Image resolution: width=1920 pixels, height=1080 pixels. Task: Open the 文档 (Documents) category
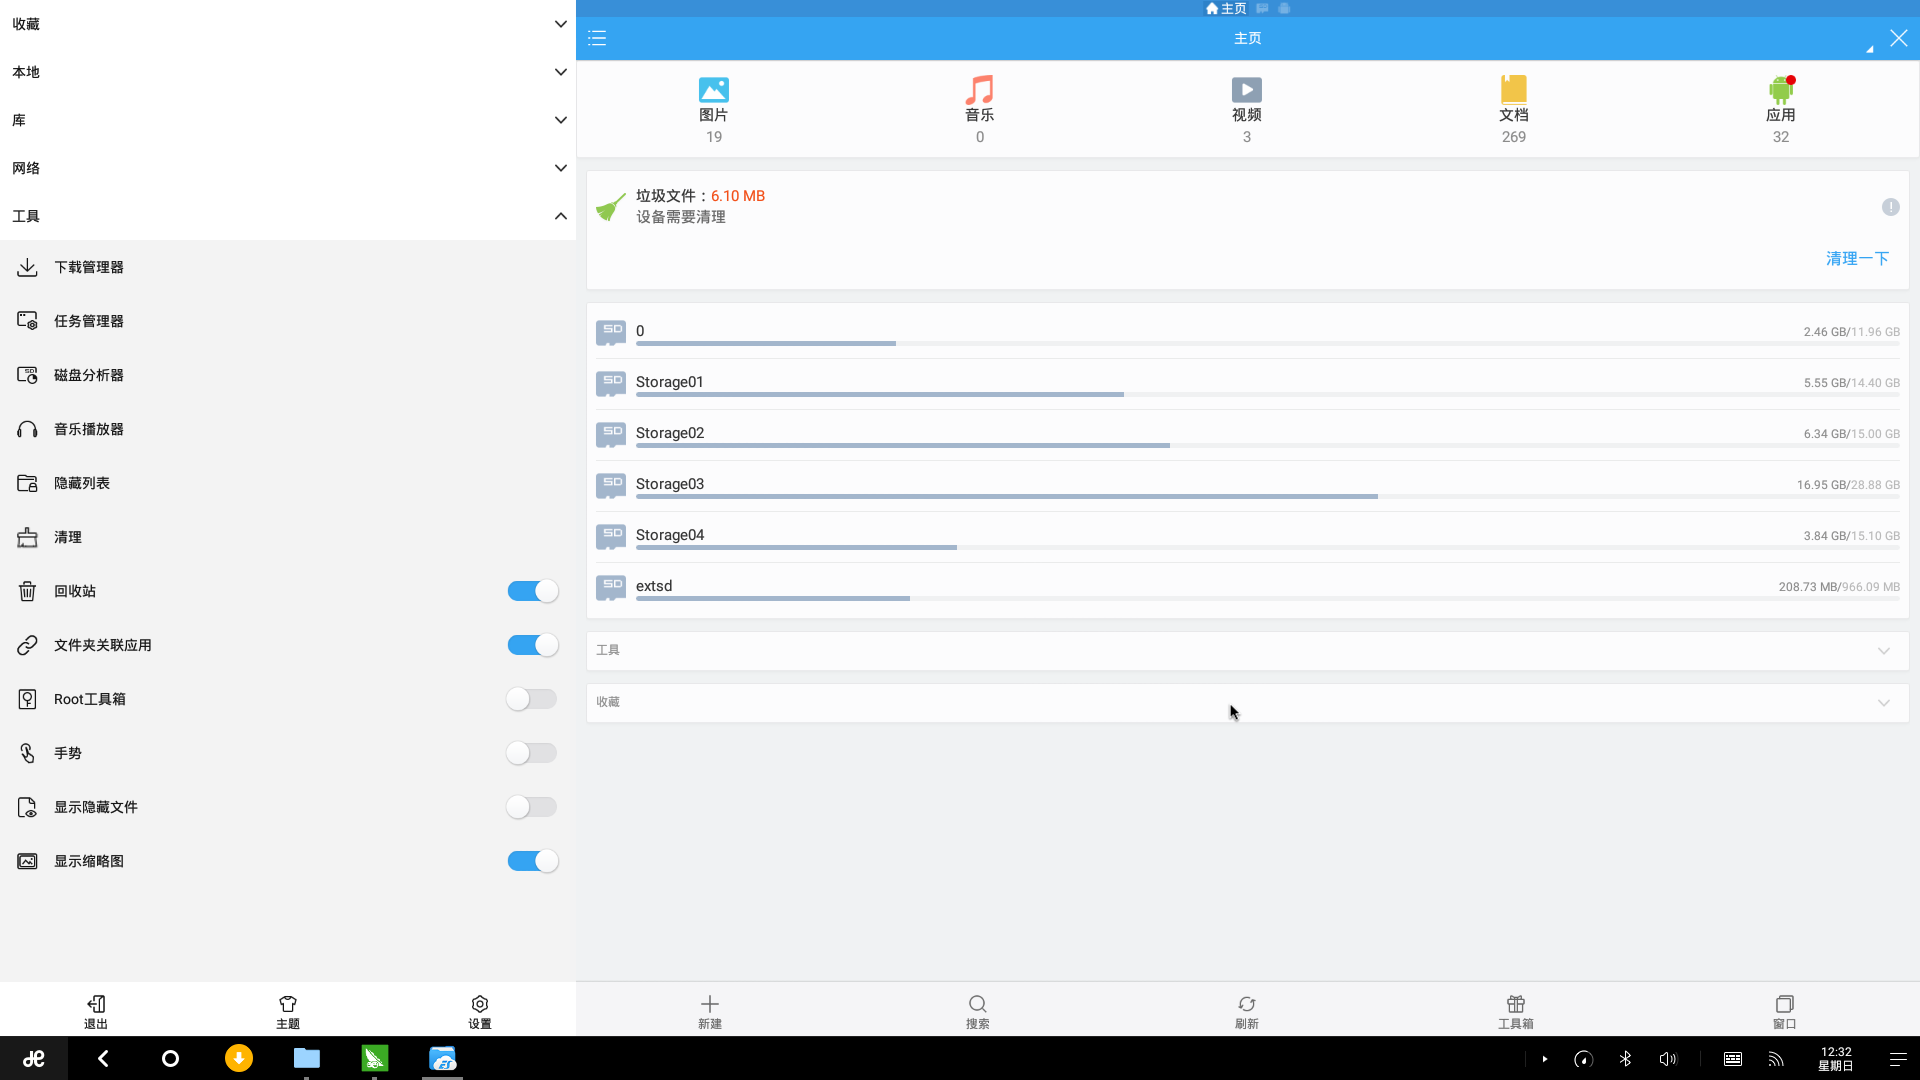click(1514, 108)
